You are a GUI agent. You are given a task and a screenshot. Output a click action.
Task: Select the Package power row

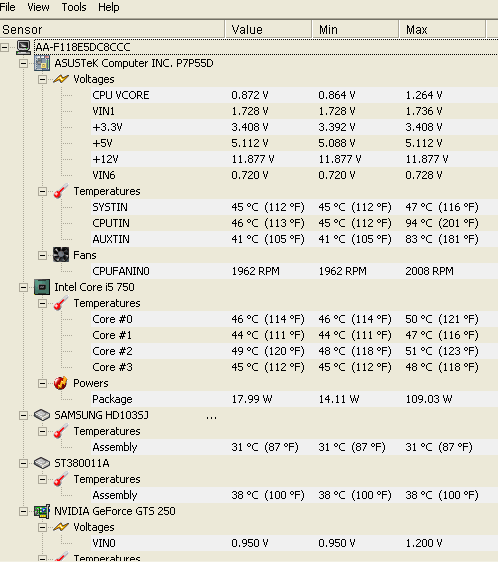point(294,399)
